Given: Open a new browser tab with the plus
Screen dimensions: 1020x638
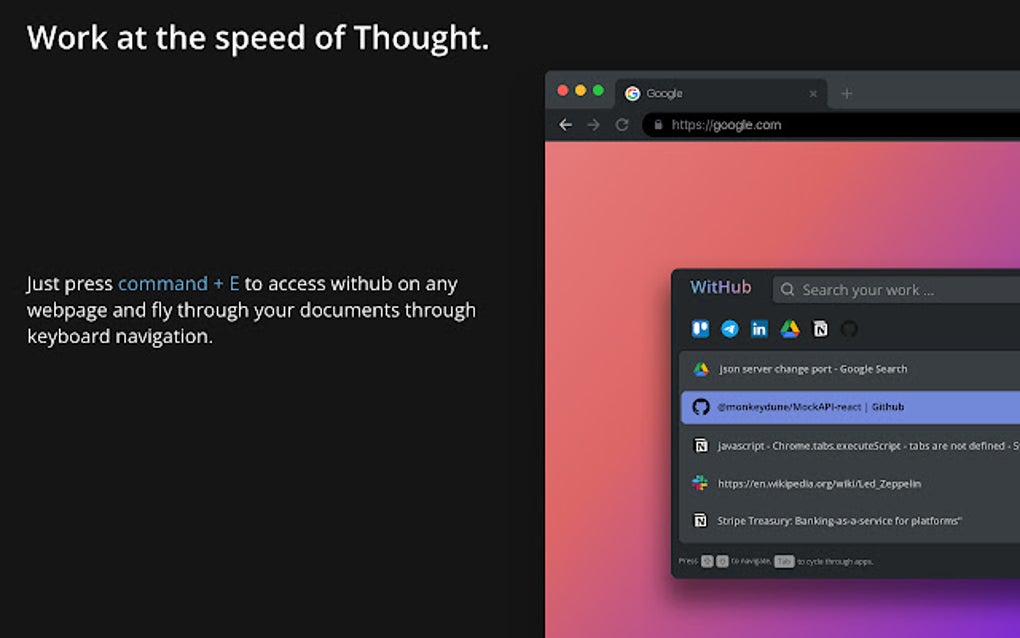Looking at the screenshot, I should 846,93.
